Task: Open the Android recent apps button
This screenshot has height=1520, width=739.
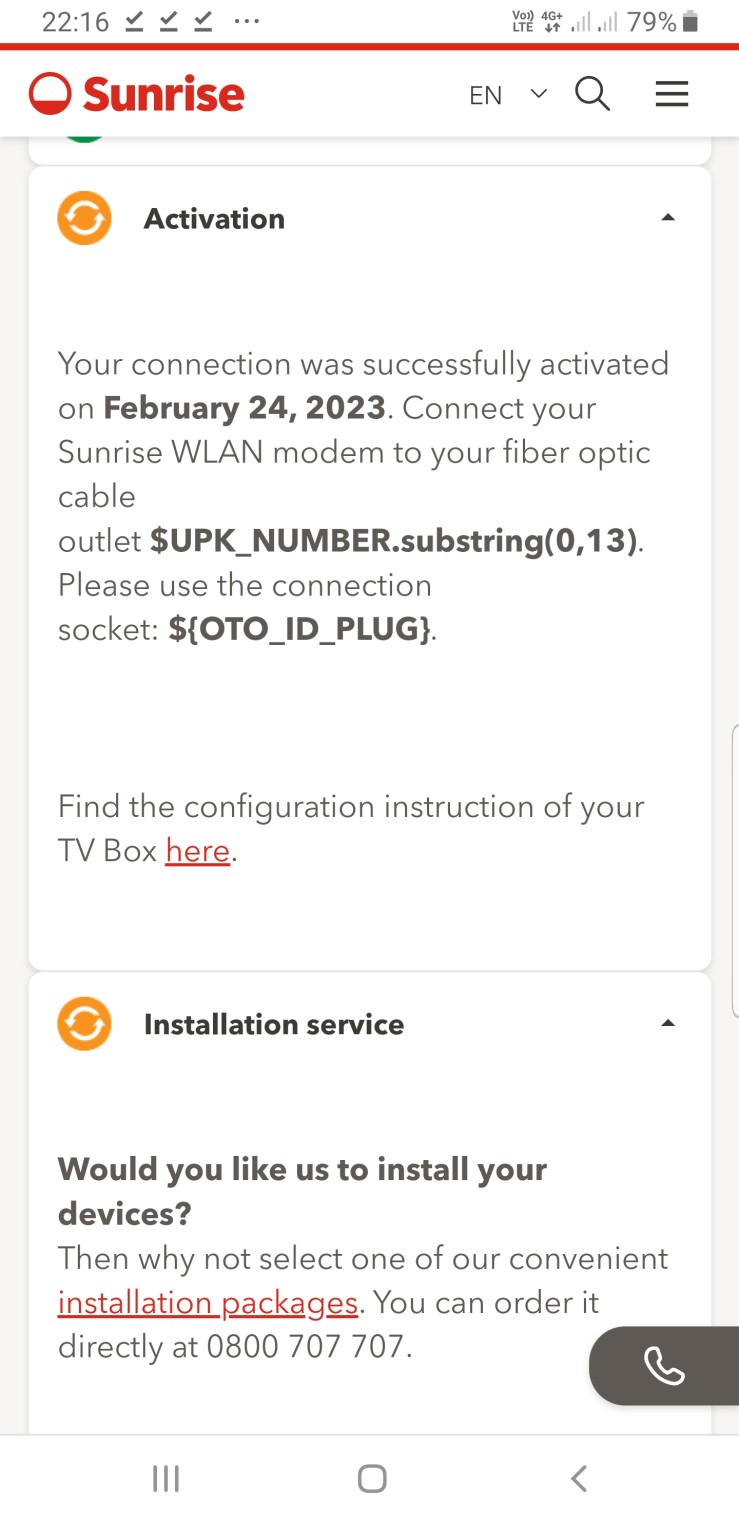Action: click(x=165, y=1478)
